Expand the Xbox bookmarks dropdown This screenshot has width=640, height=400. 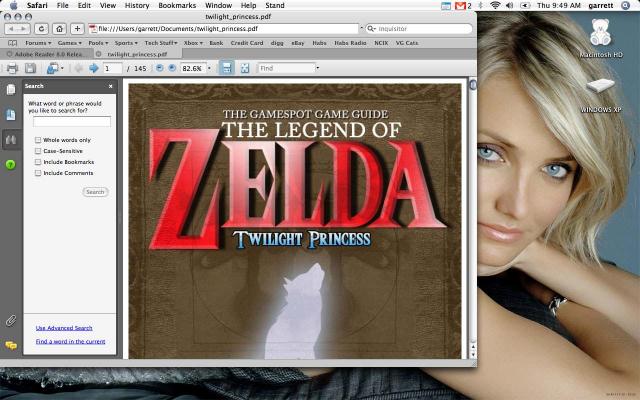point(193,43)
